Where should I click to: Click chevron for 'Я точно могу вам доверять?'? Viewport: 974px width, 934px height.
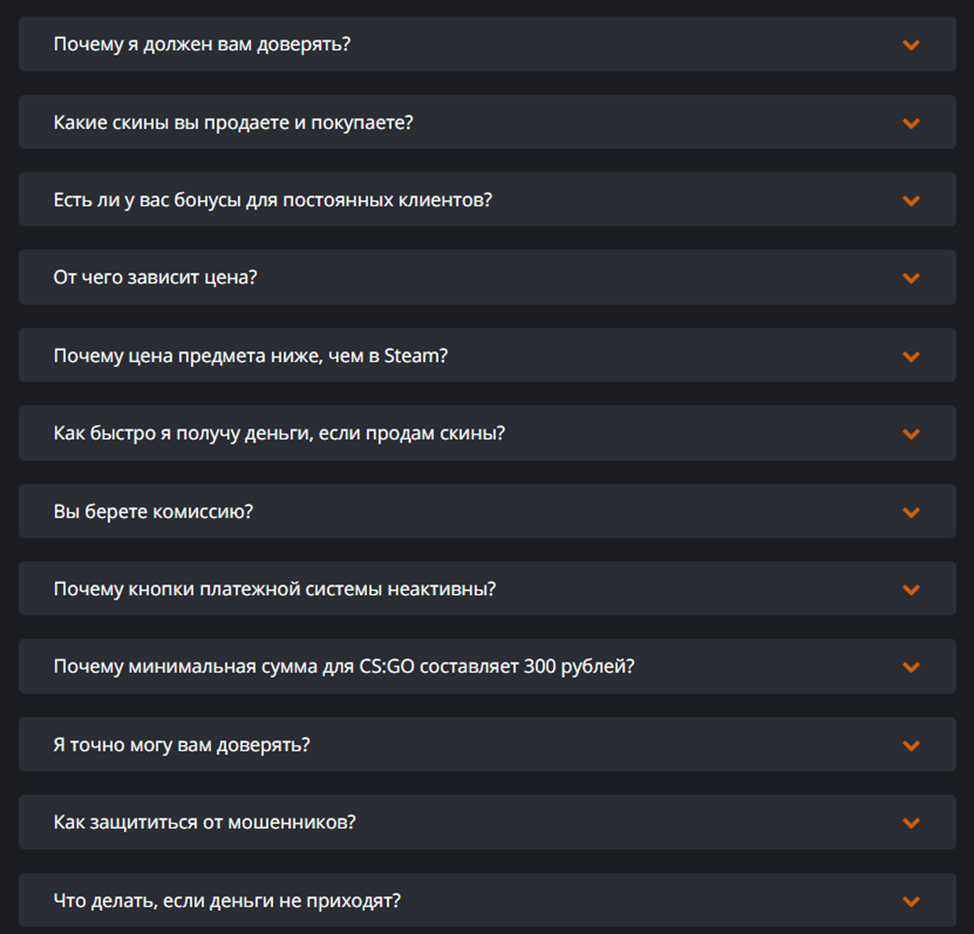pos(910,745)
